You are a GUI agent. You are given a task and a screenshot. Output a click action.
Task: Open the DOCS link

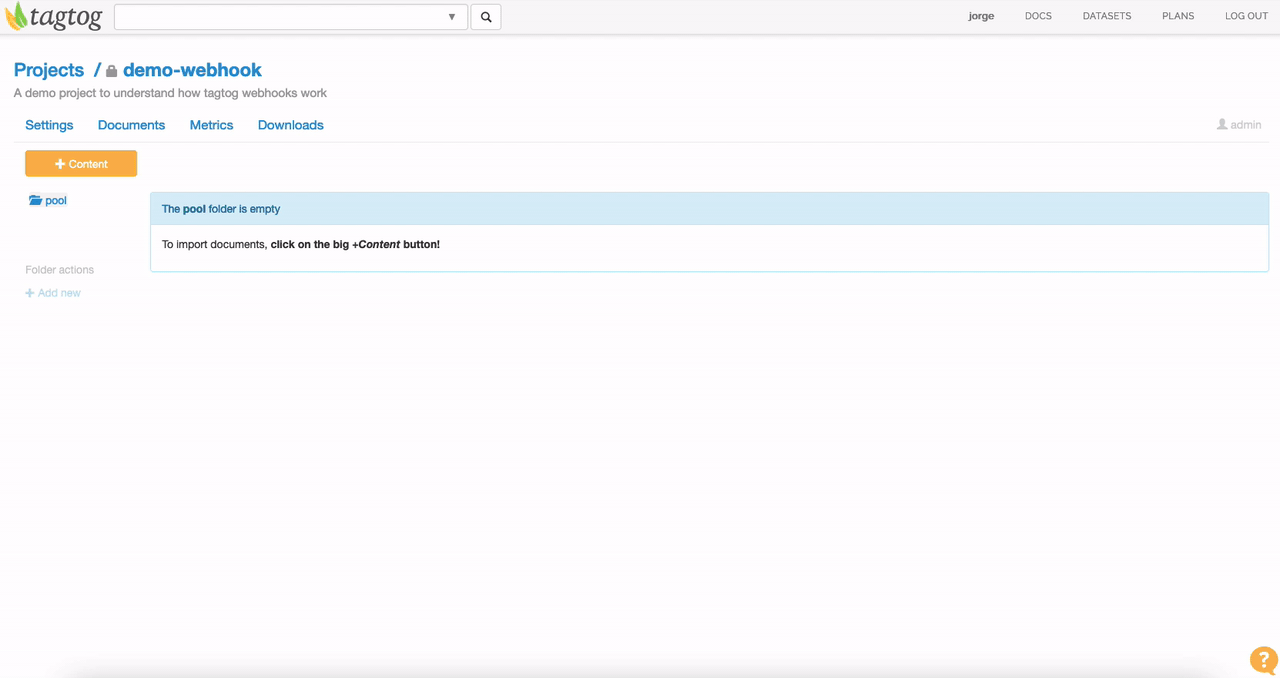click(x=1038, y=16)
